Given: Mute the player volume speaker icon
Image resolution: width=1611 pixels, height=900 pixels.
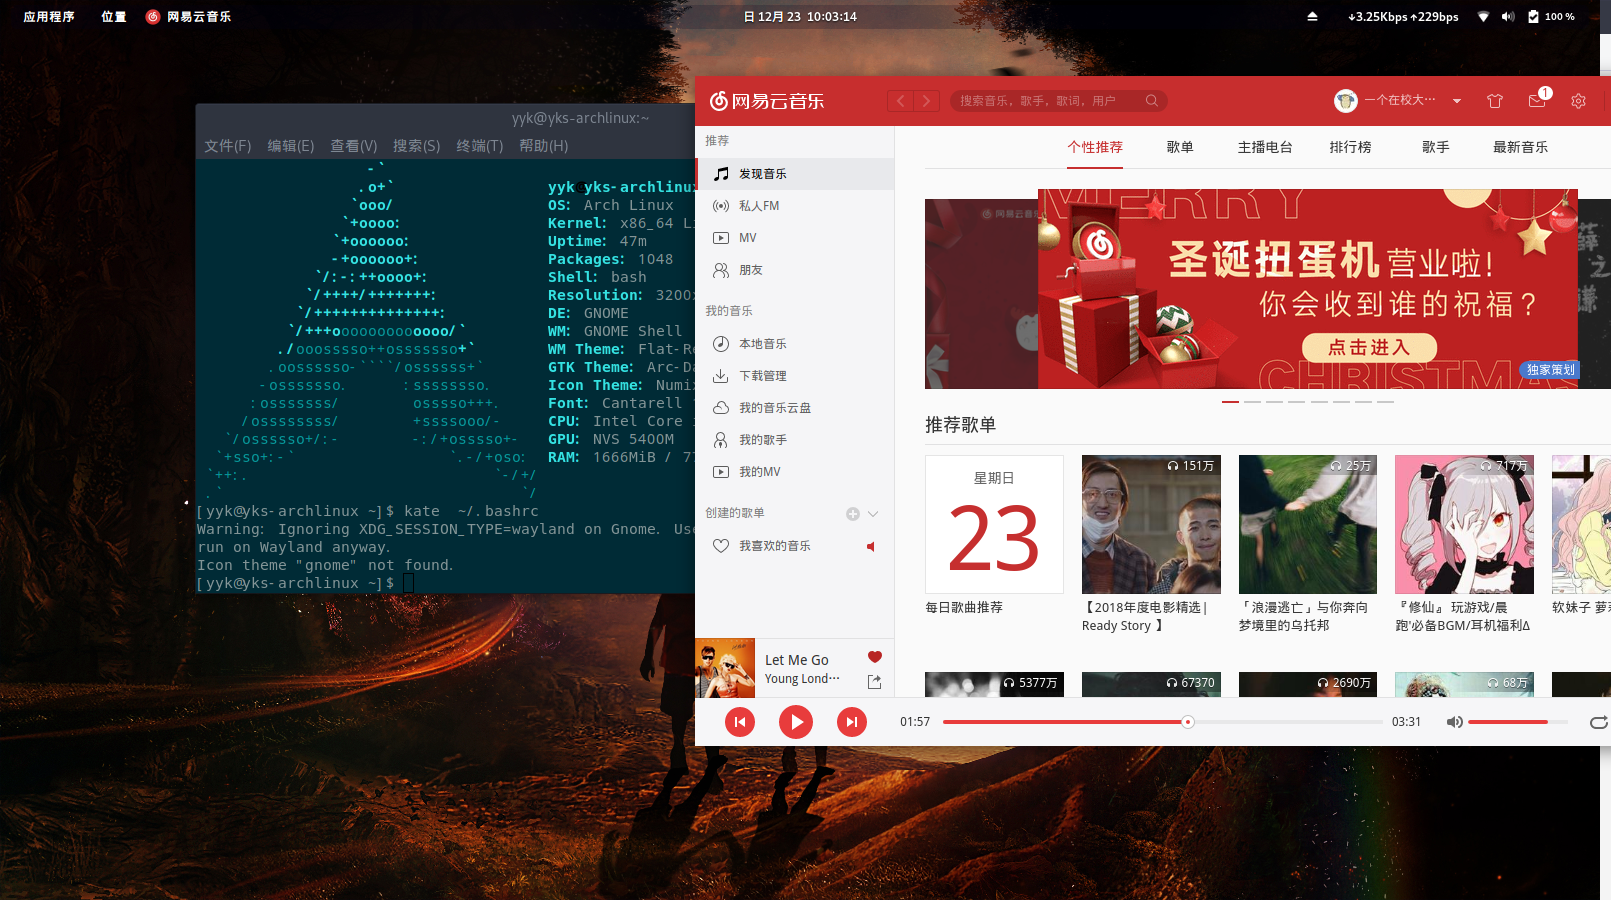Looking at the screenshot, I should click(x=1455, y=722).
